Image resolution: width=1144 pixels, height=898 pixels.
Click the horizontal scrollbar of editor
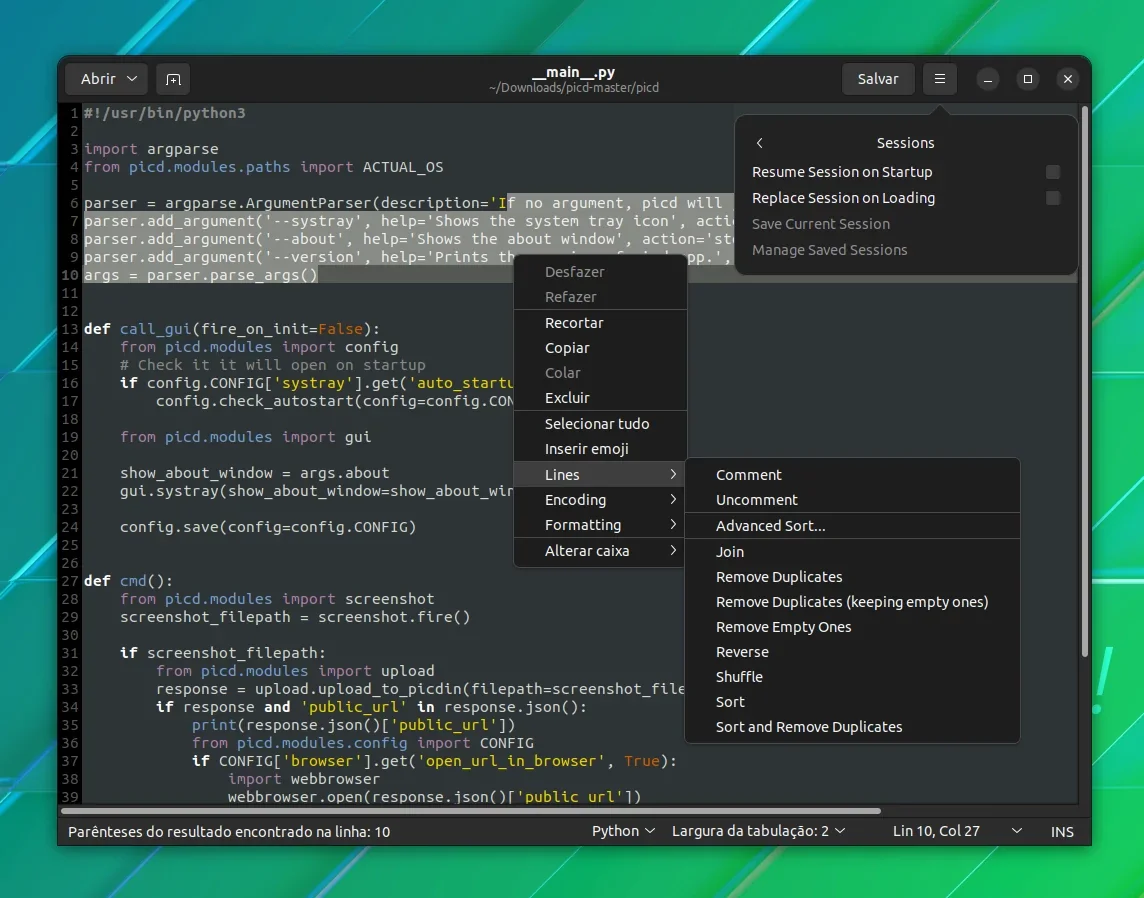click(x=471, y=810)
